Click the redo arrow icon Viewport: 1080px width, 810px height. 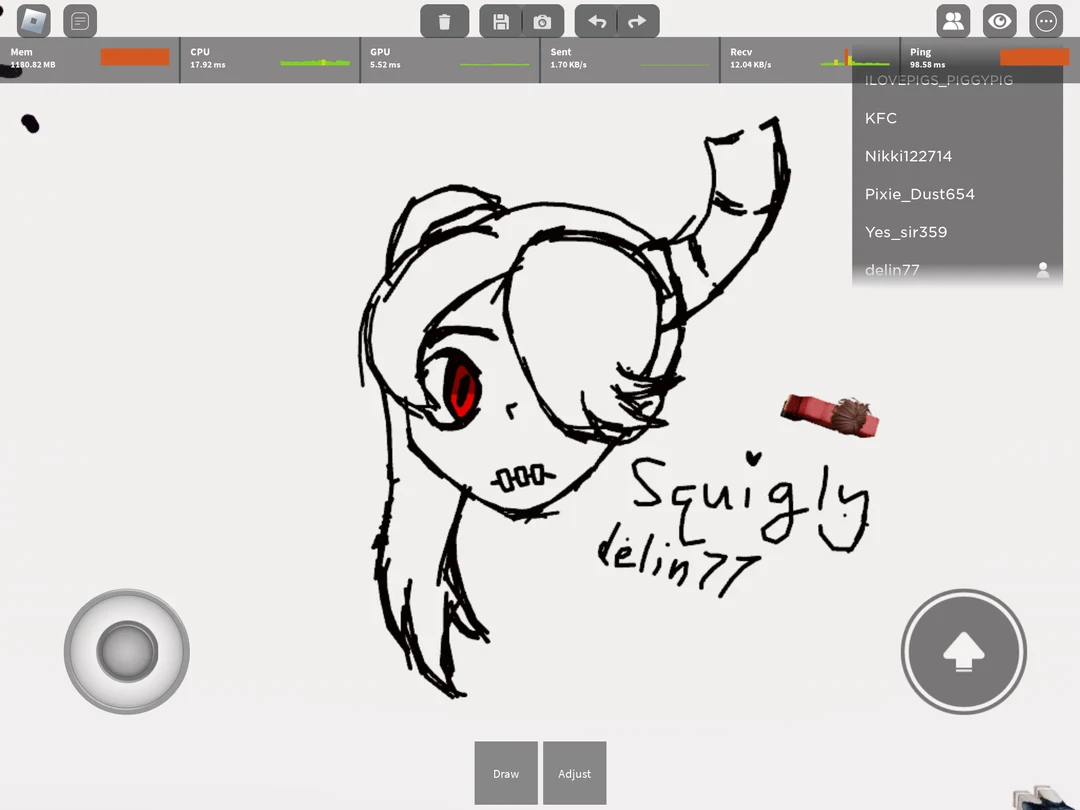[x=638, y=20]
